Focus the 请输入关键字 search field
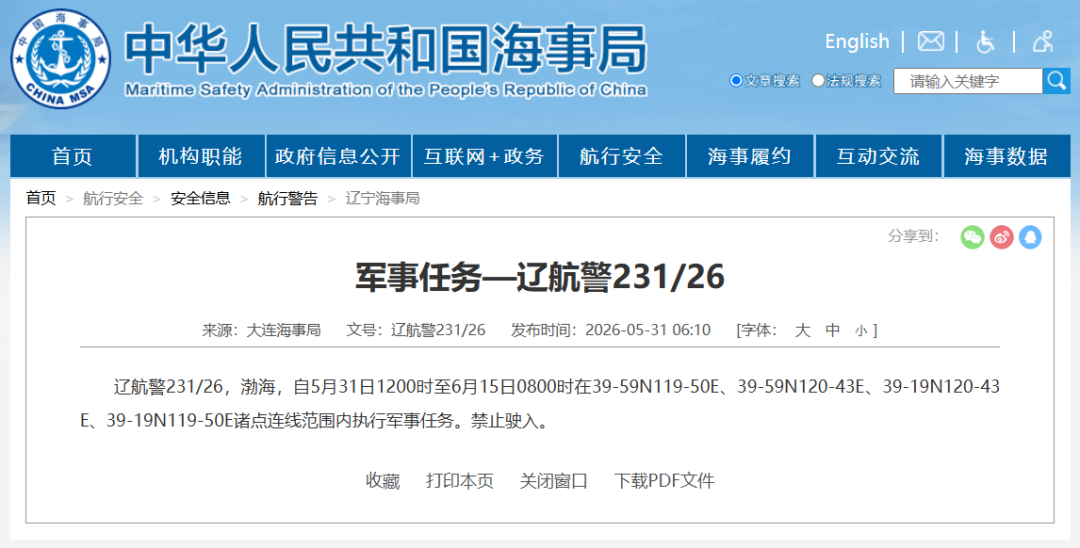This screenshot has height=548, width=1080. point(968,81)
